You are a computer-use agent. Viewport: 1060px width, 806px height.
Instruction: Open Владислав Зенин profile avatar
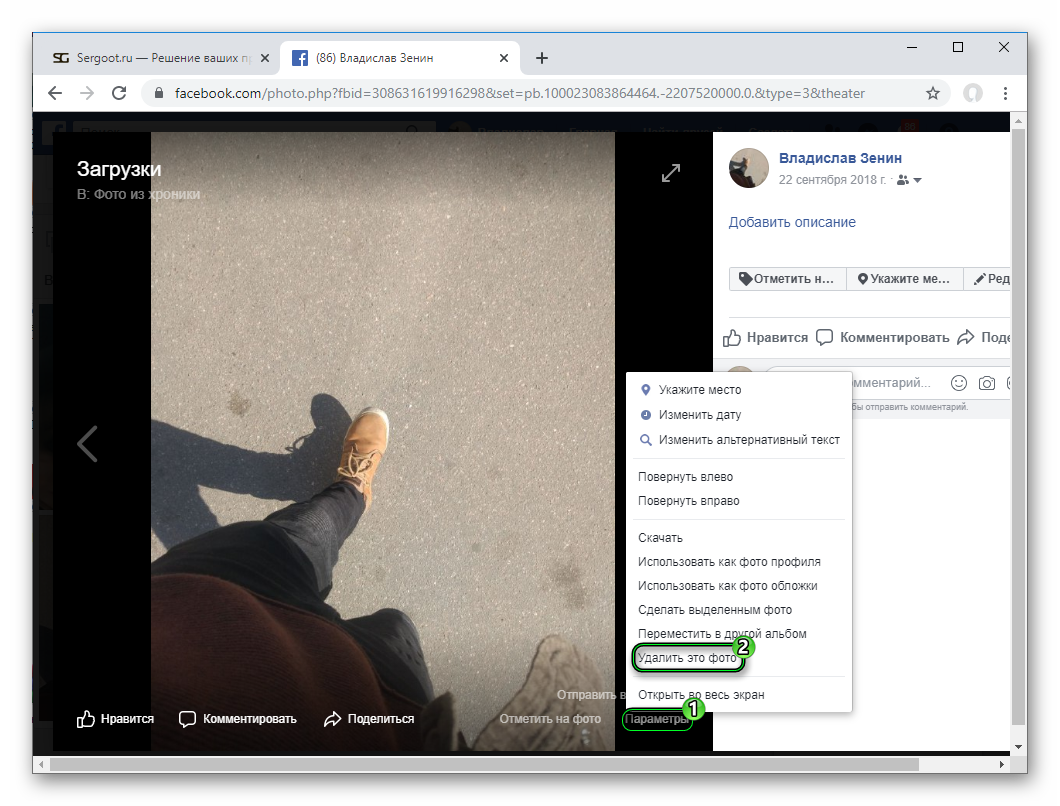point(748,168)
